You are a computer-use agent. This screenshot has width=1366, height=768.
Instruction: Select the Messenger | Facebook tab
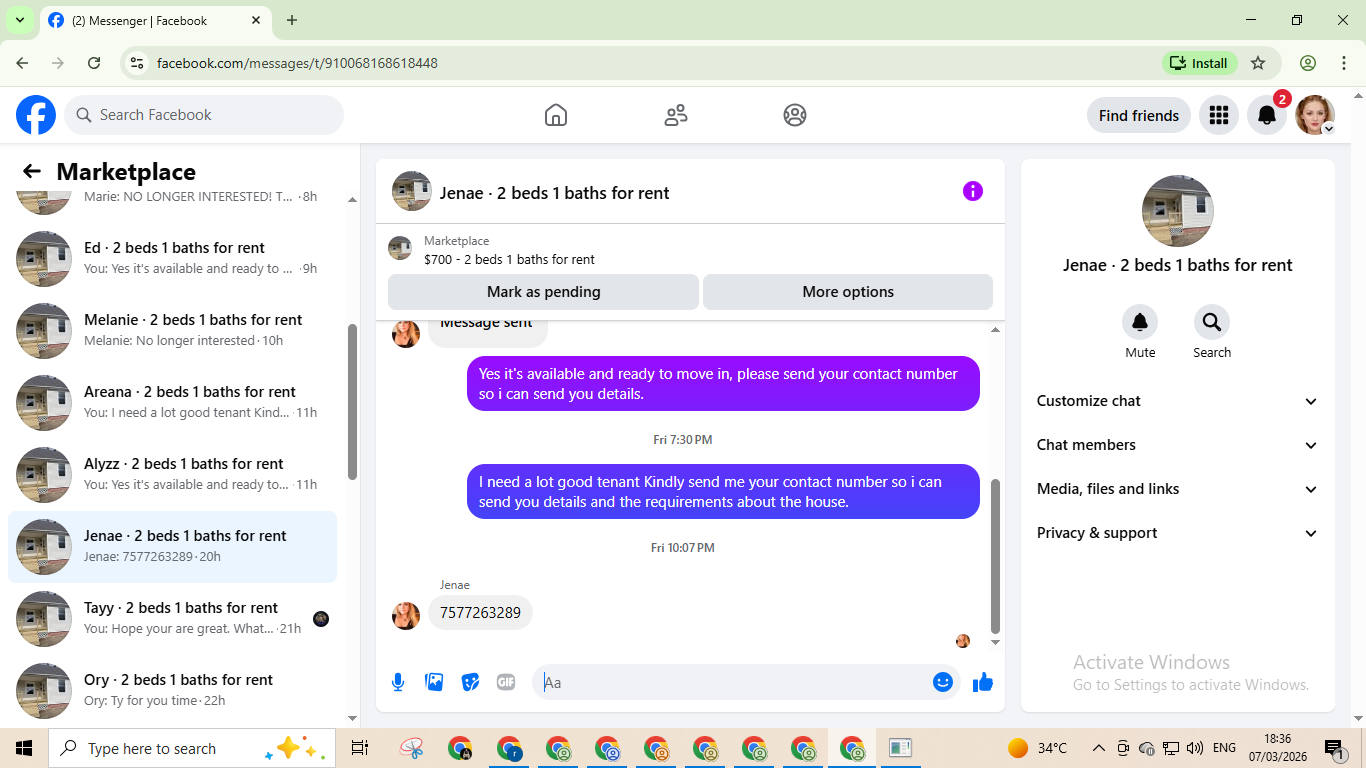155,20
